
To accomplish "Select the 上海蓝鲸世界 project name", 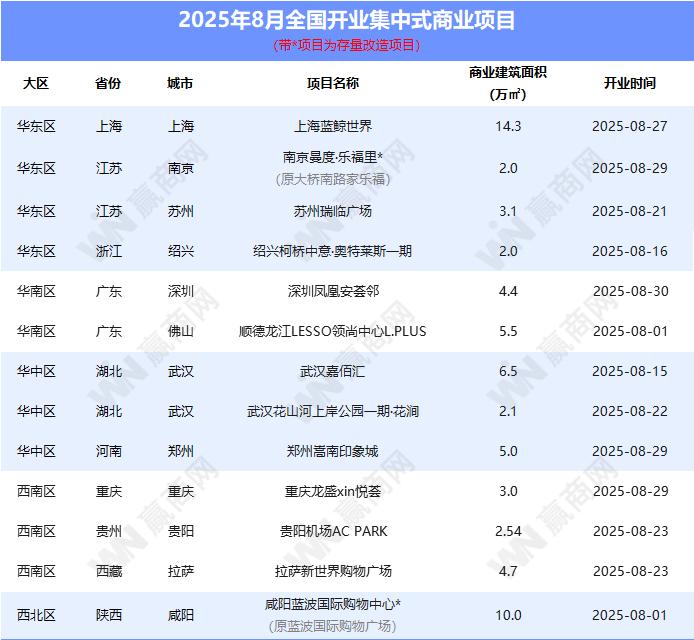I will click(332, 126).
